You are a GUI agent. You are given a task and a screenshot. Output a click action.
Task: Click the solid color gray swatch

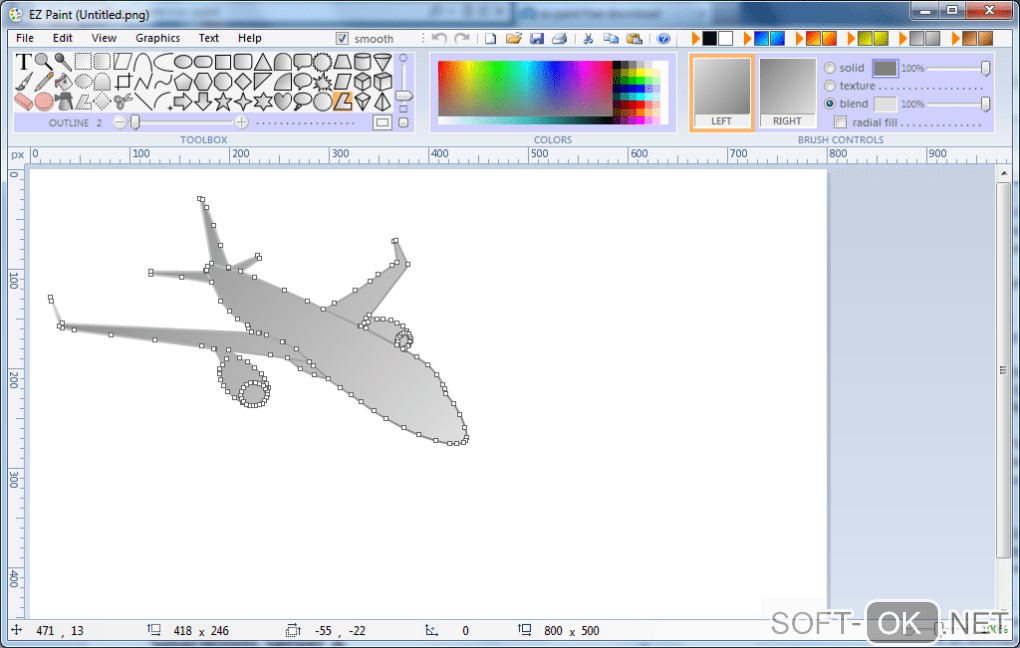coord(885,68)
